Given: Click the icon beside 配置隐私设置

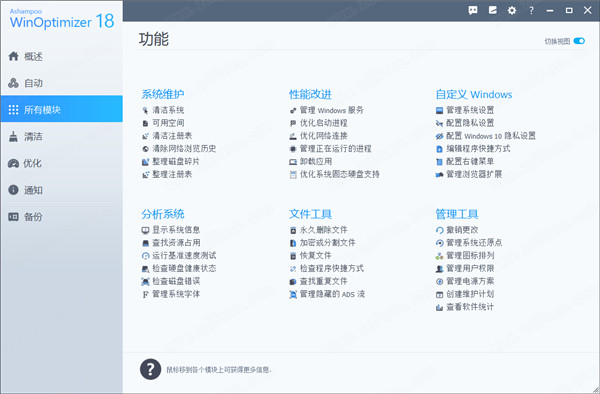Looking at the screenshot, I should pyautogui.click(x=439, y=123).
